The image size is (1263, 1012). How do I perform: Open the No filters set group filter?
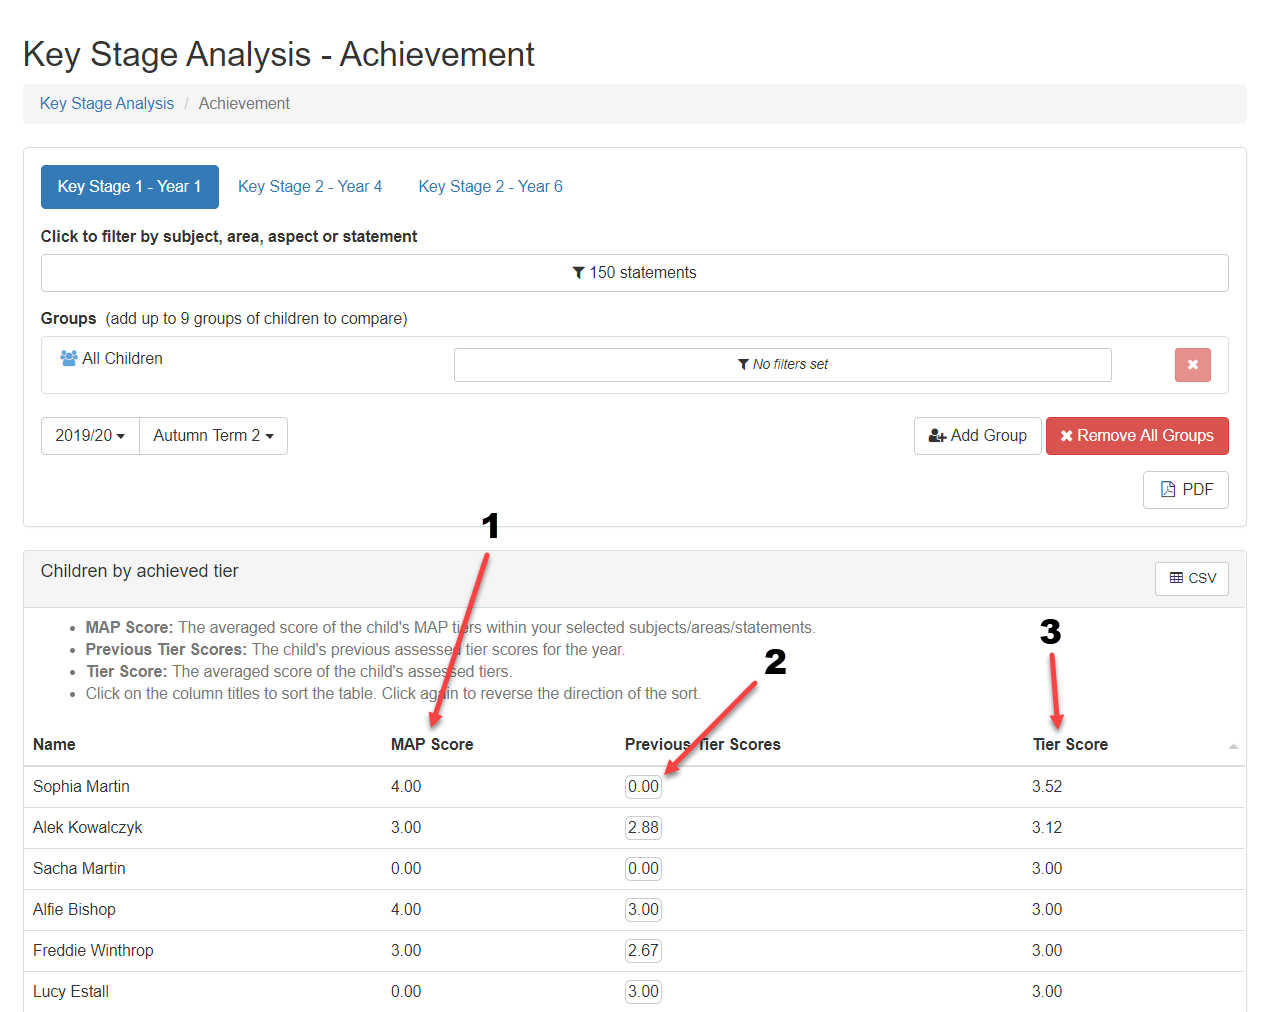click(782, 365)
